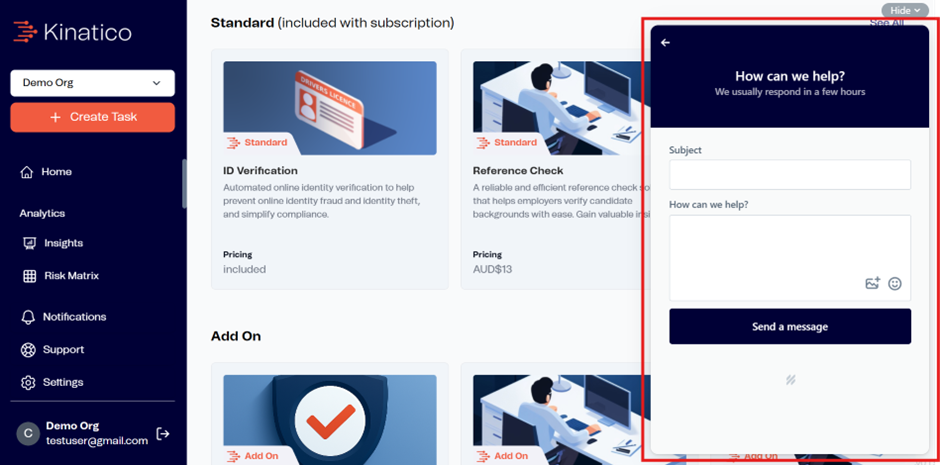
Task: Click the Insights chart icon
Action: (29, 243)
